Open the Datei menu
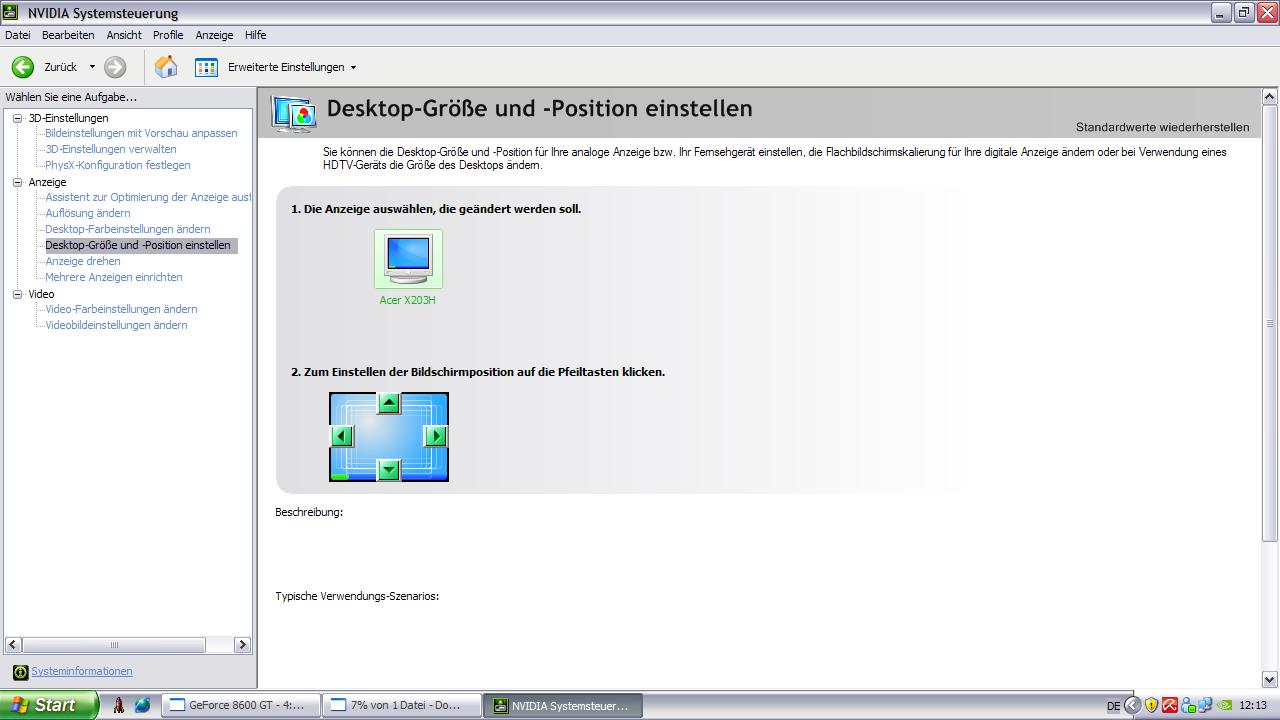The height and width of the screenshot is (720, 1280). point(18,35)
